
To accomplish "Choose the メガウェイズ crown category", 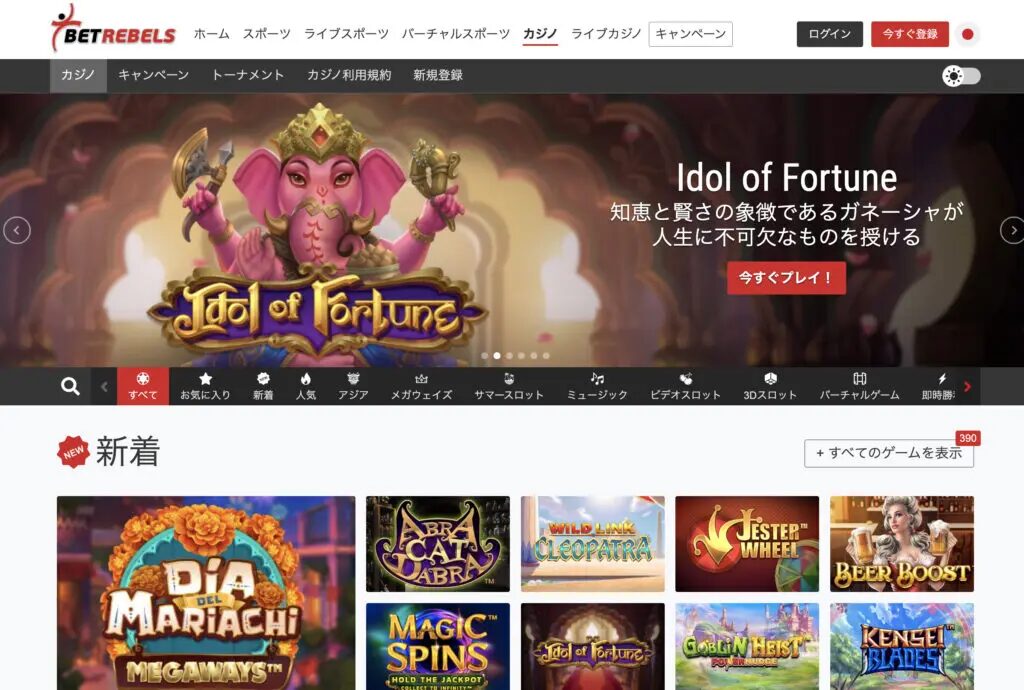I will pyautogui.click(x=421, y=386).
